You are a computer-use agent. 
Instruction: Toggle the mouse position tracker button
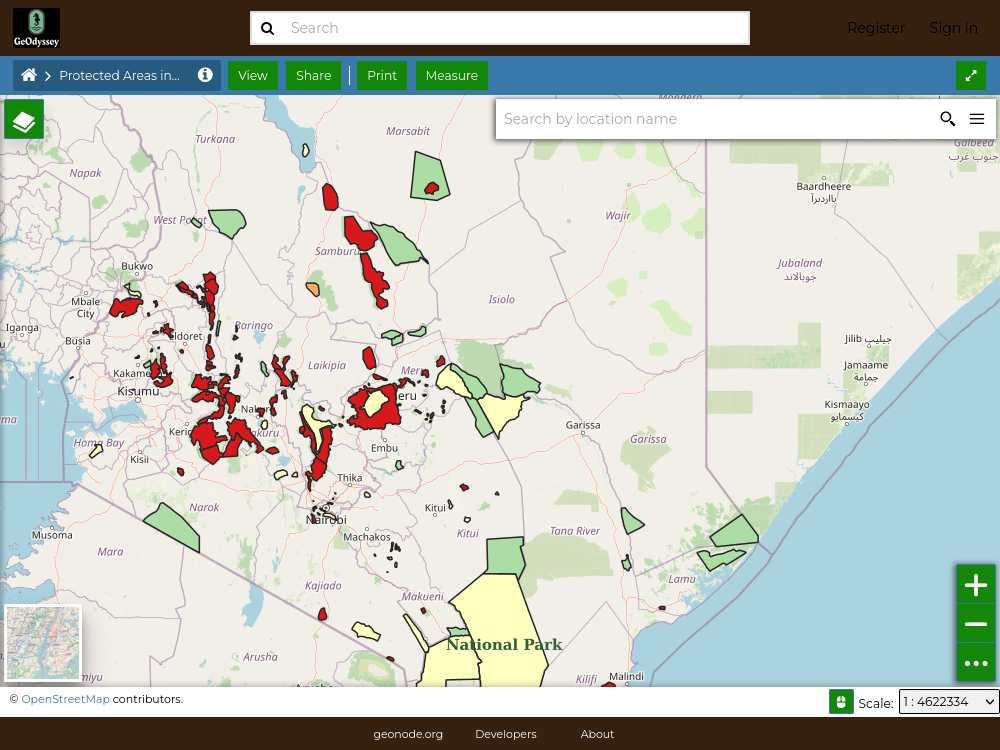[x=841, y=702]
